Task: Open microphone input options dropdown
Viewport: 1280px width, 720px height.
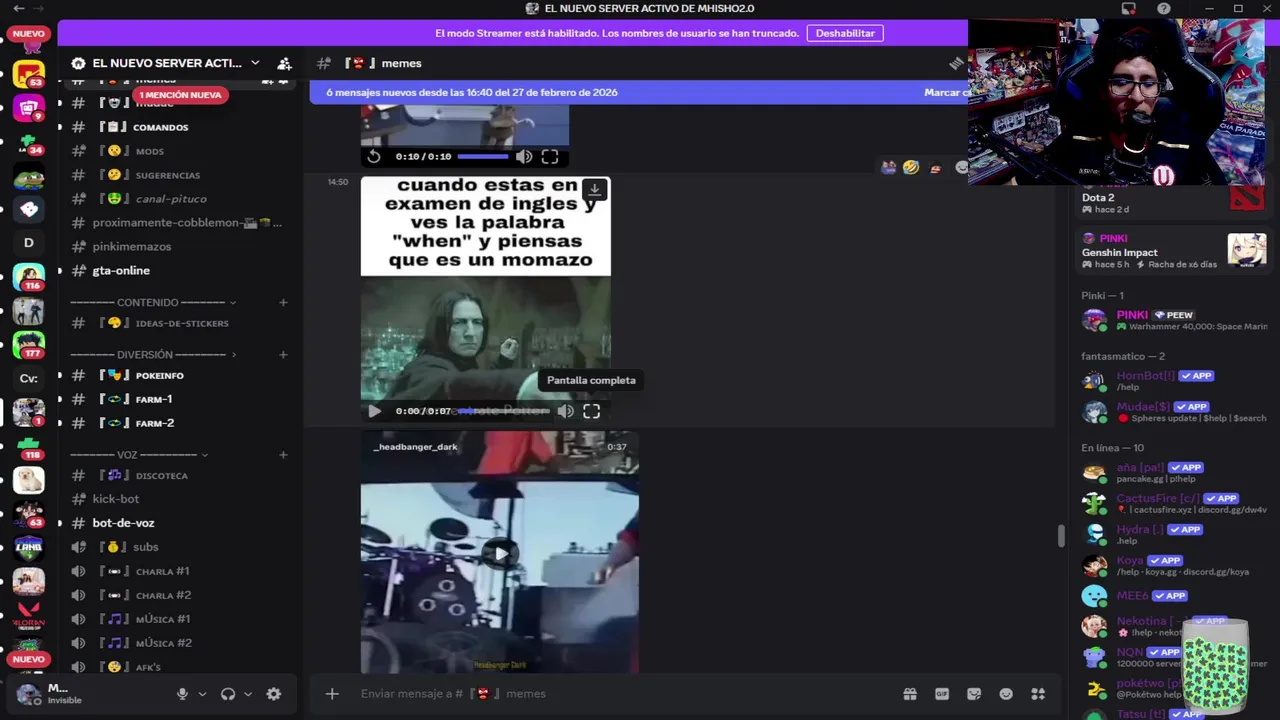Action: tap(202, 694)
